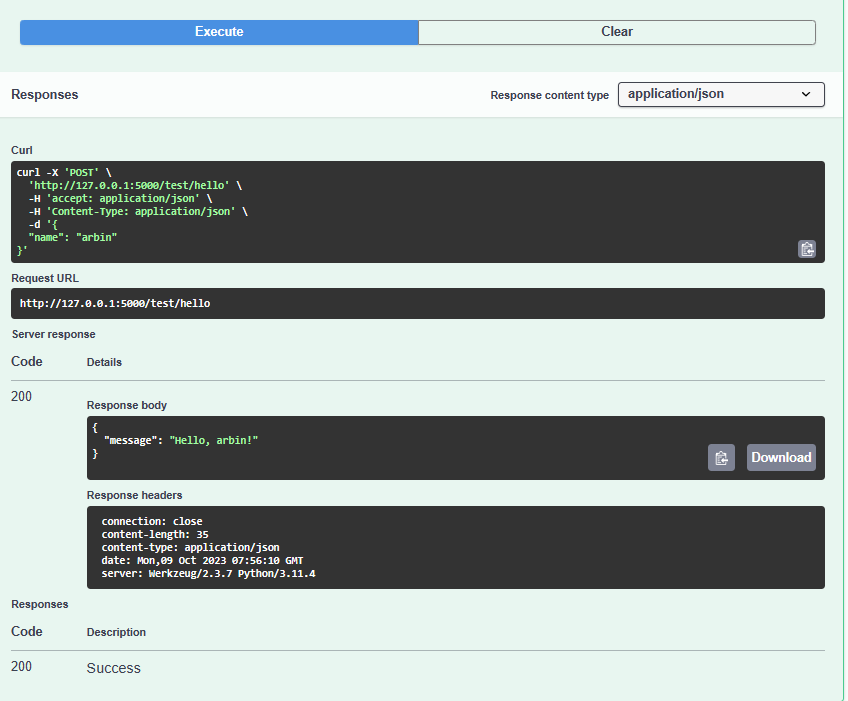
Task: Click the Responses section heading at top
Action: [x=45, y=95]
